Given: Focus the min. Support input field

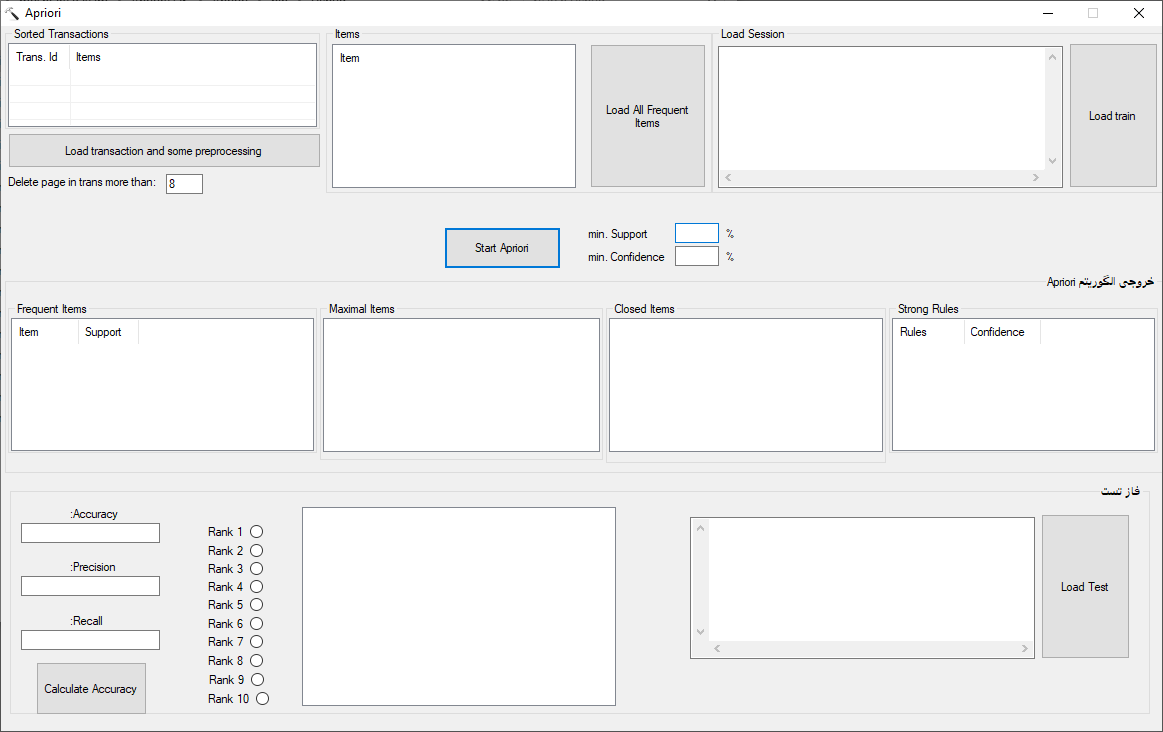Looking at the screenshot, I should tap(696, 234).
